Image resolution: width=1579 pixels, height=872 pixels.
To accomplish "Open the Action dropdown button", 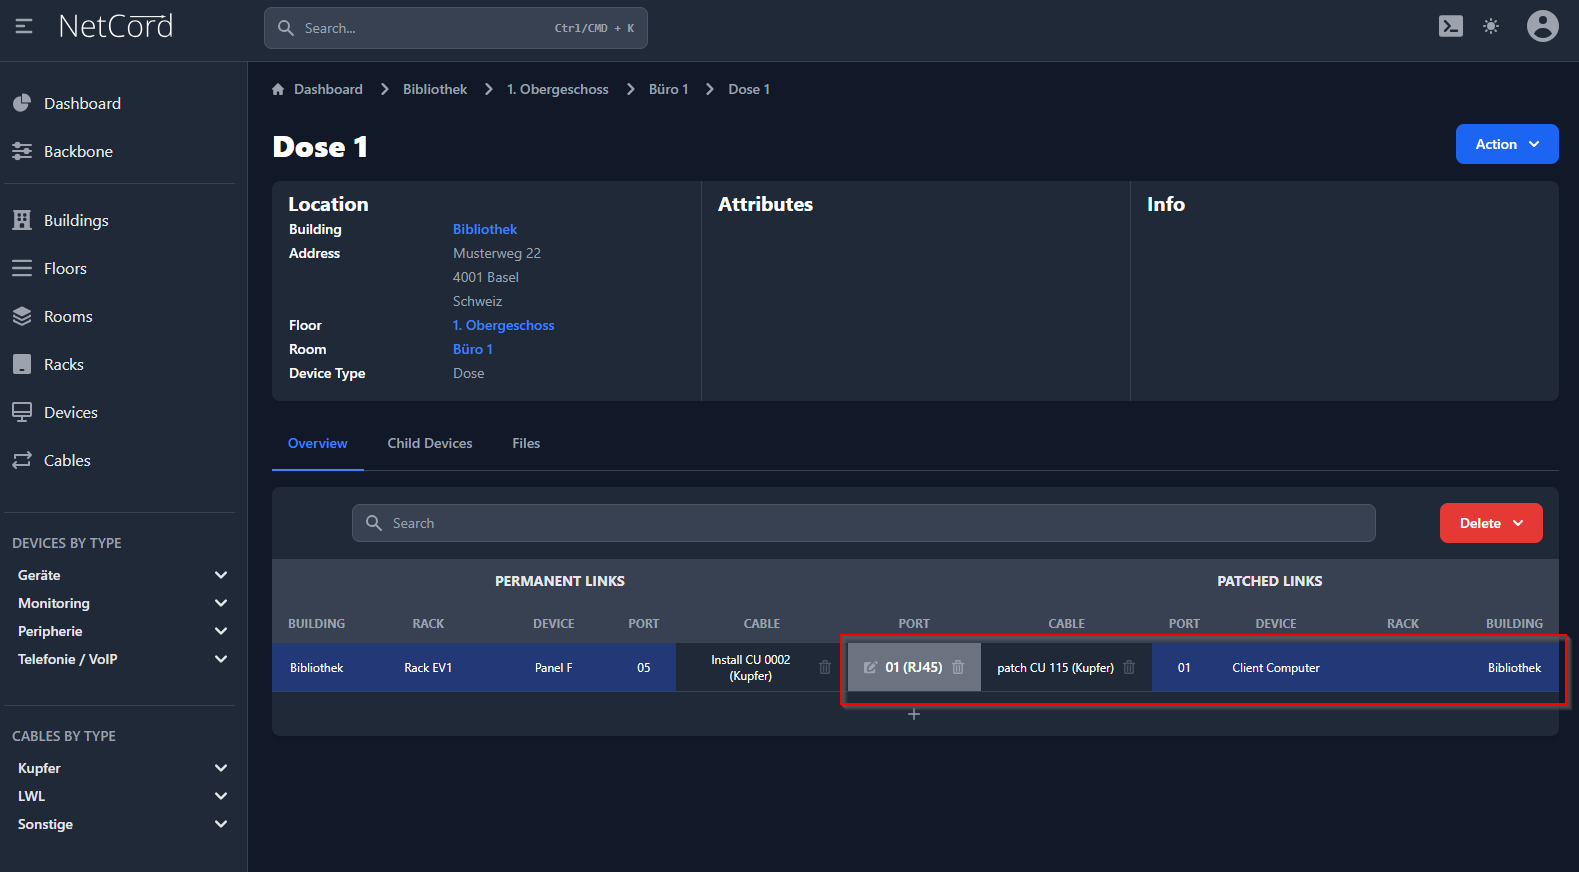I will [x=1506, y=144].
